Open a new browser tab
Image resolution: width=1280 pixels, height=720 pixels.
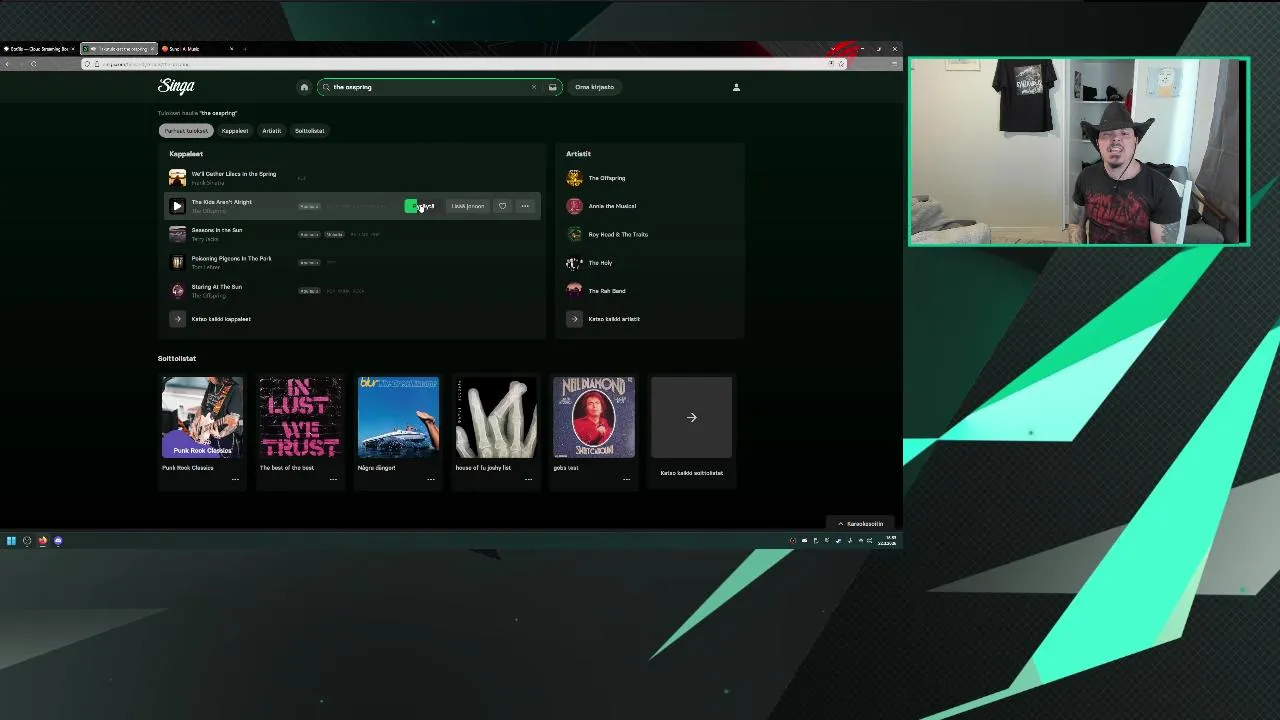[x=245, y=49]
